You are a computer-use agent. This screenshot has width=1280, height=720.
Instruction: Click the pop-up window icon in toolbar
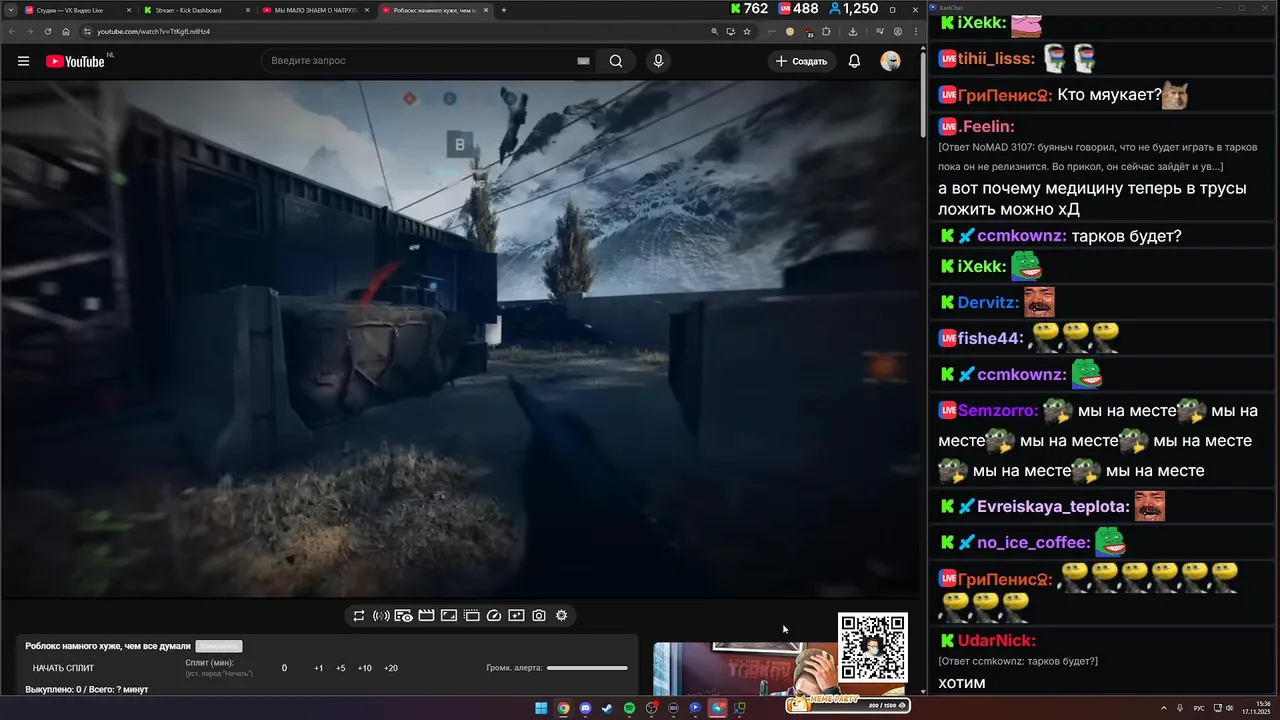pyautogui.click(x=472, y=616)
